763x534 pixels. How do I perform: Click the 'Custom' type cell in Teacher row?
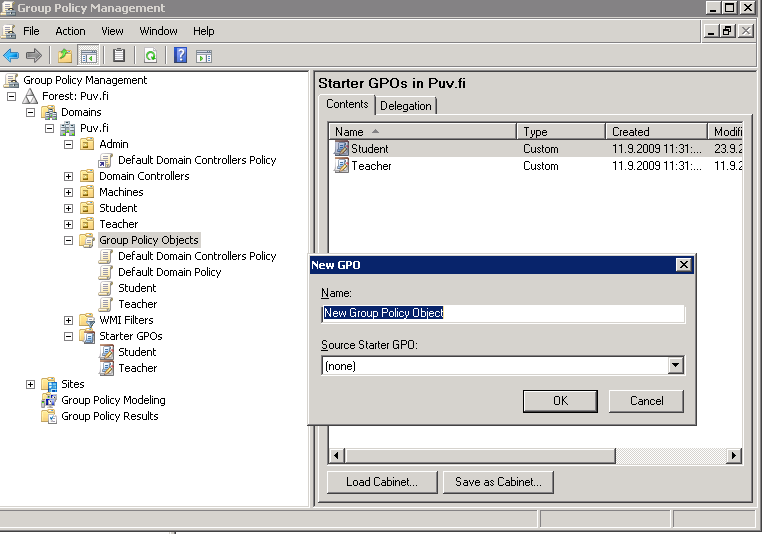[541, 166]
